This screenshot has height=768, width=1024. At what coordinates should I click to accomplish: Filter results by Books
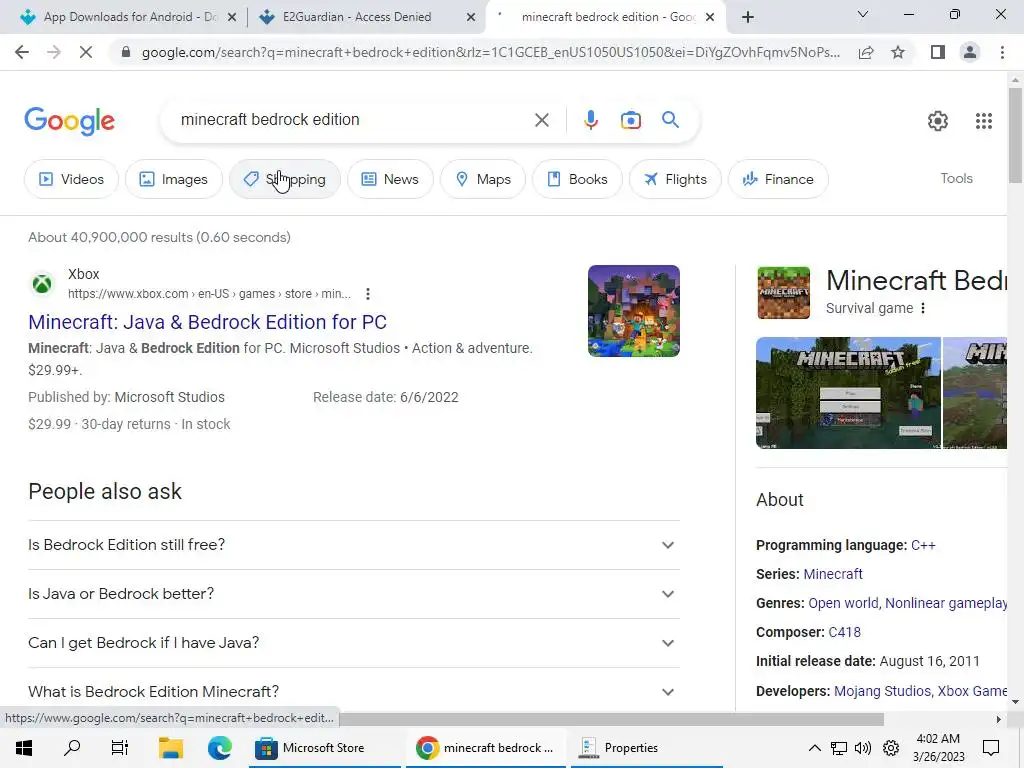tap(577, 179)
